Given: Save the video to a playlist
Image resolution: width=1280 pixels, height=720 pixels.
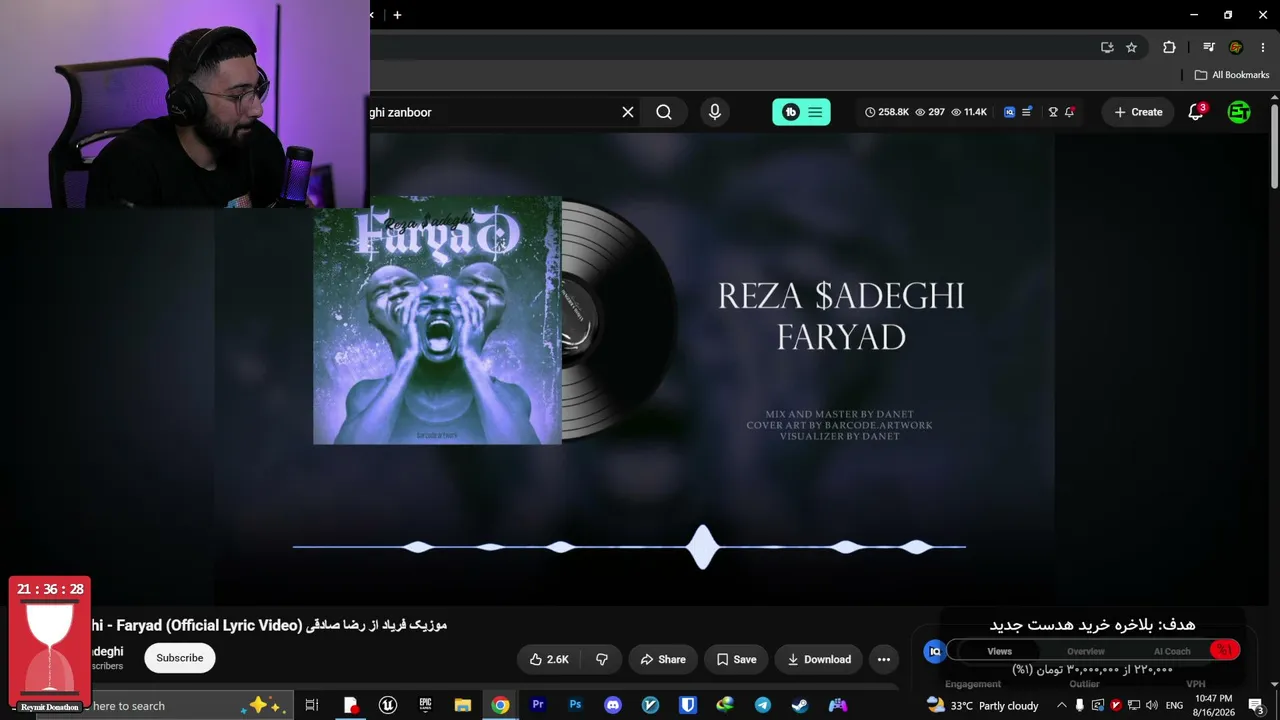Looking at the screenshot, I should (736, 659).
